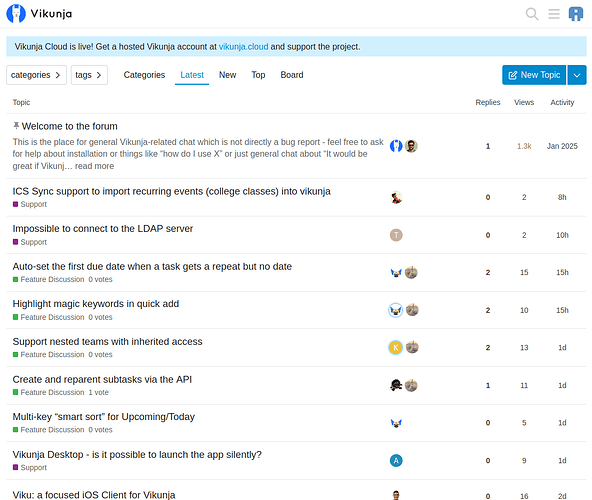Switch to the Board tab

(x=292, y=75)
